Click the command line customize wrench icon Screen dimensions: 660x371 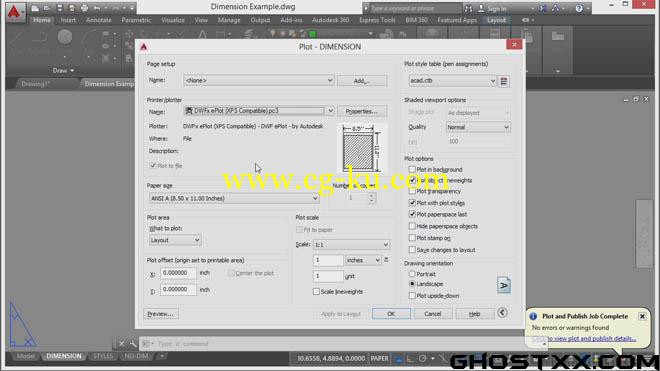[133, 344]
